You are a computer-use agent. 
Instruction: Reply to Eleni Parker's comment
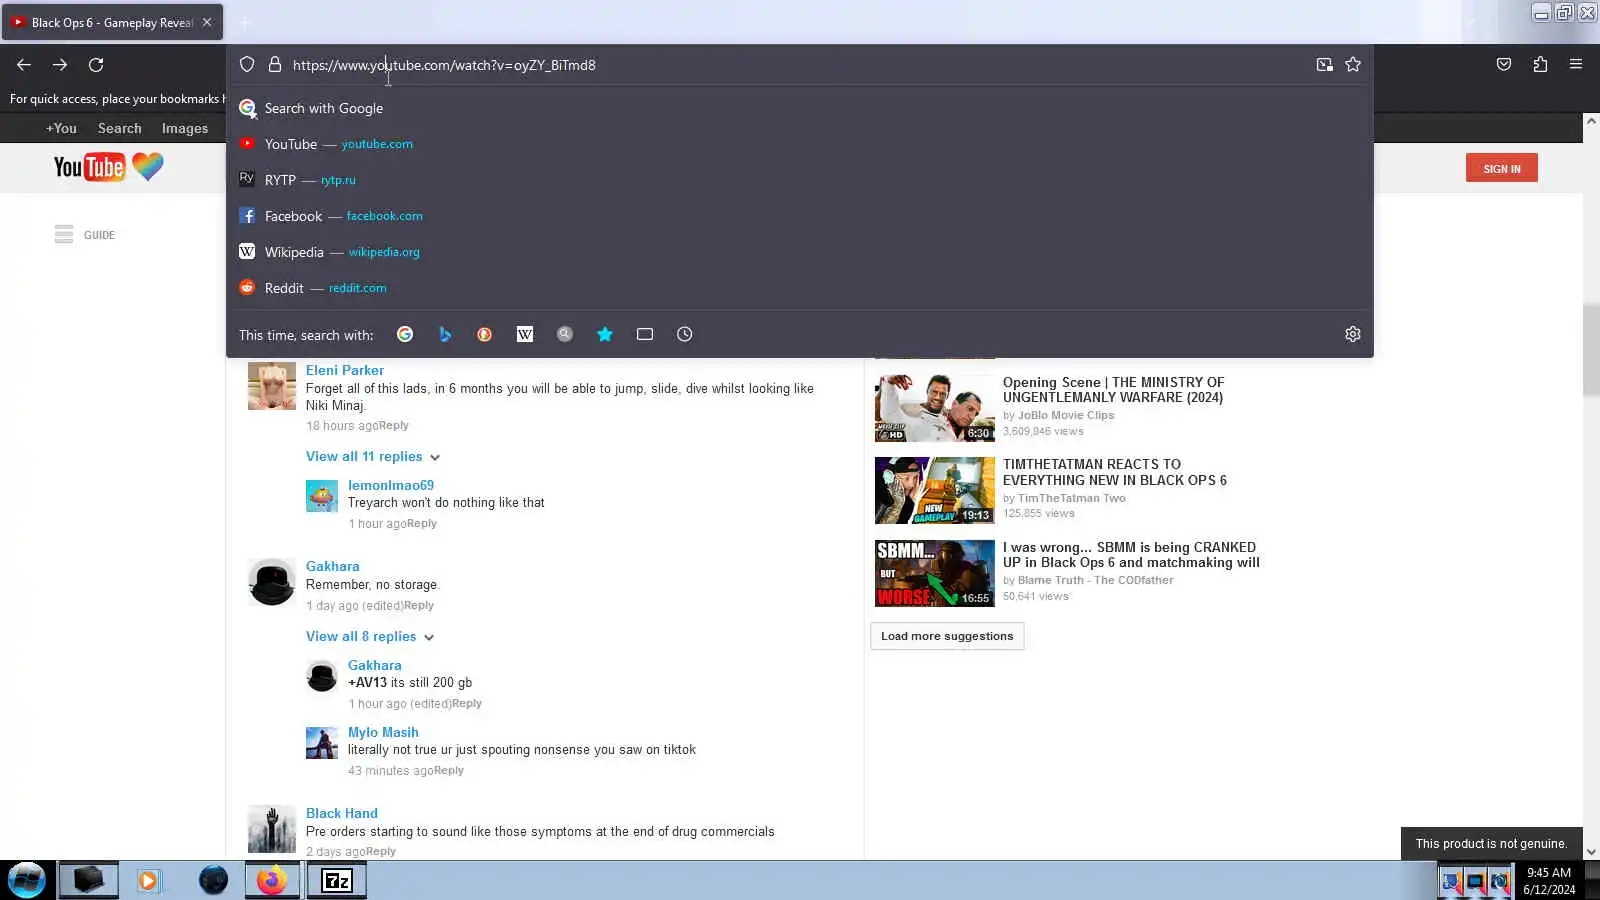coord(394,426)
